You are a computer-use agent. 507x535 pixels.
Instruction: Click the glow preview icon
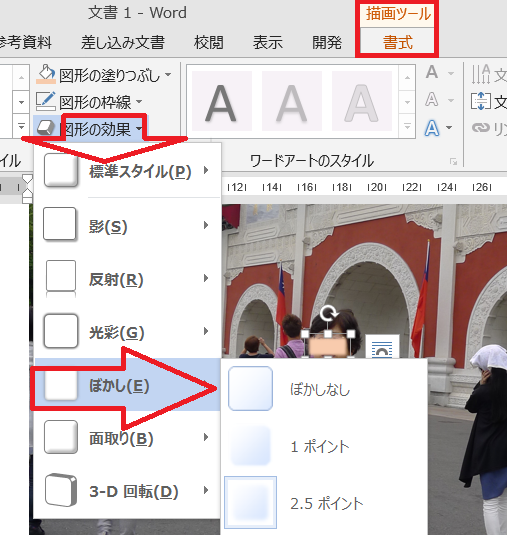click(61, 331)
